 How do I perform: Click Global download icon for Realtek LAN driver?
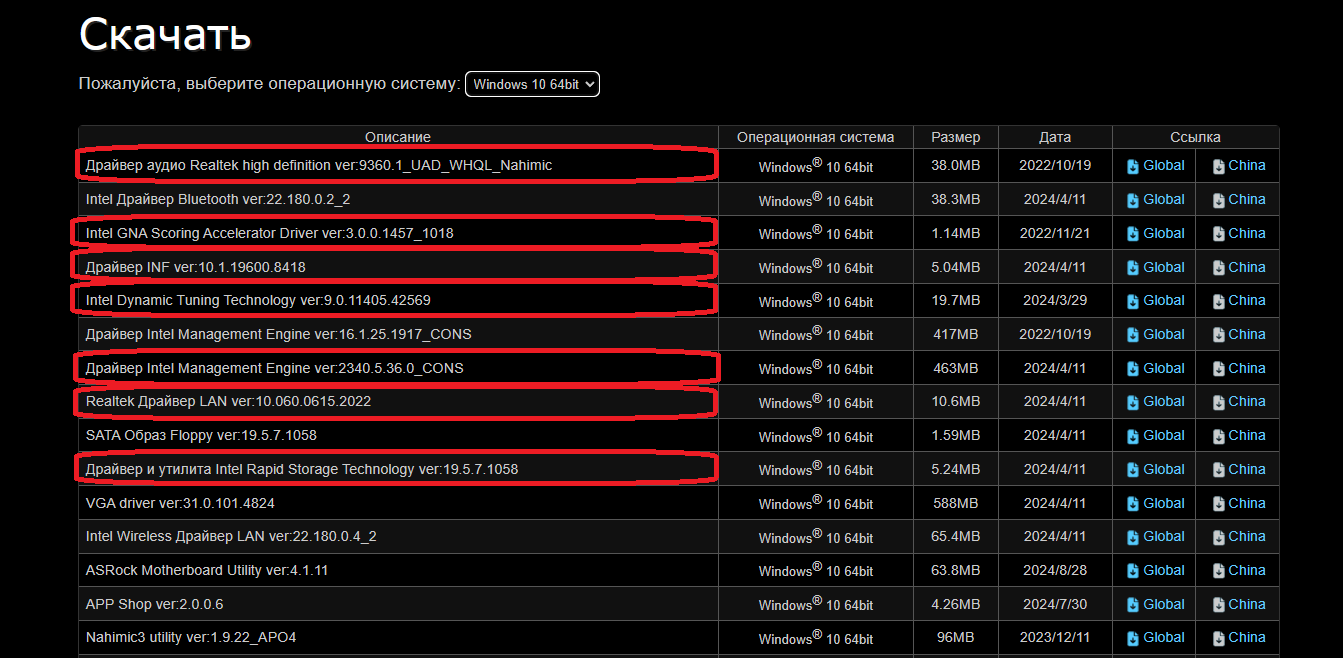[1133, 402]
